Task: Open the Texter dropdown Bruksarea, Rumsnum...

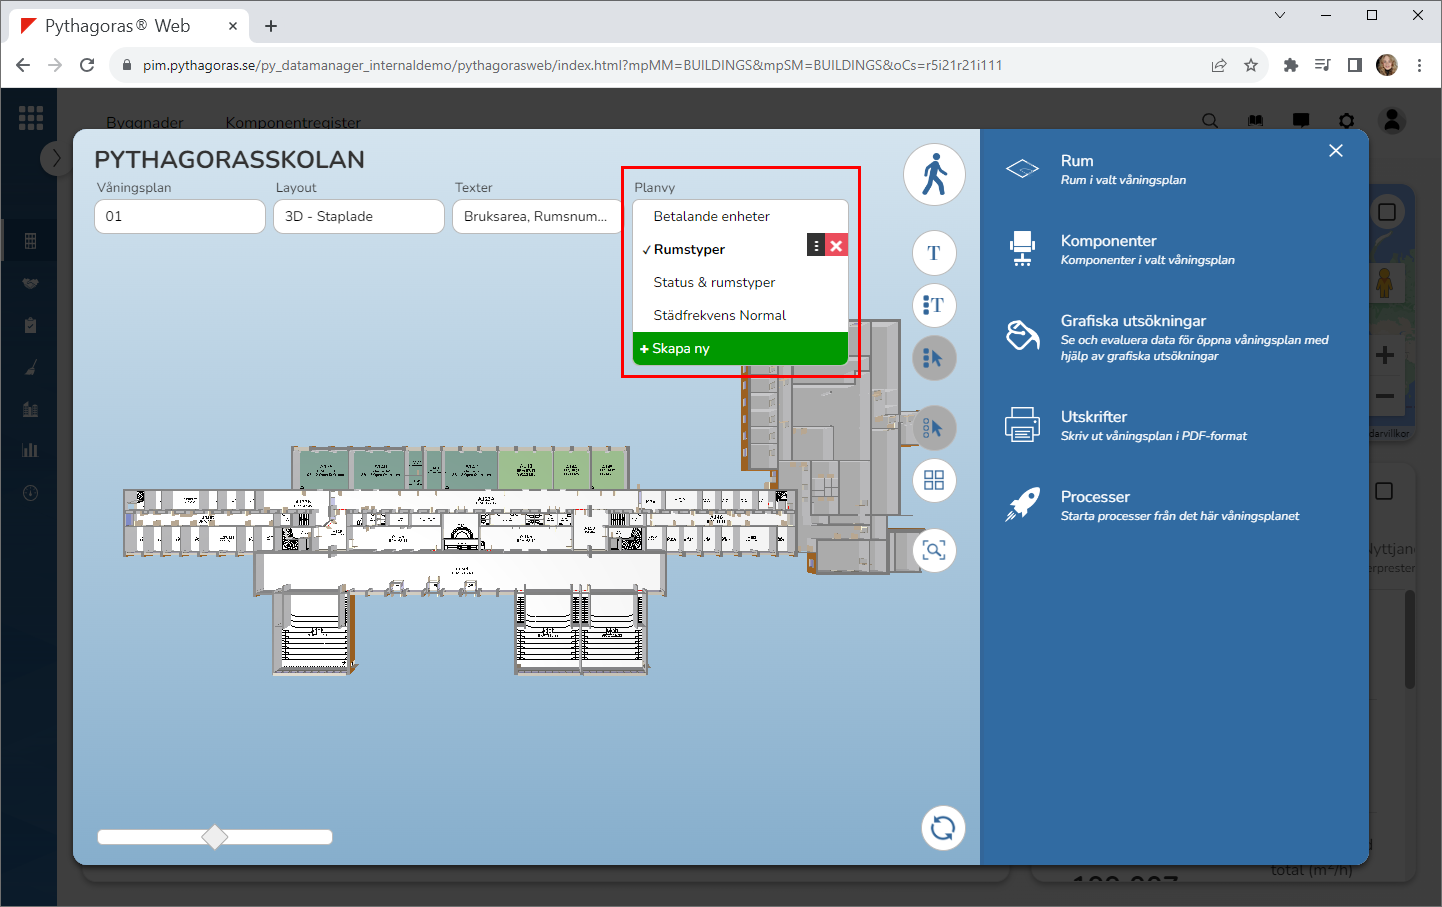Action: click(x=537, y=217)
